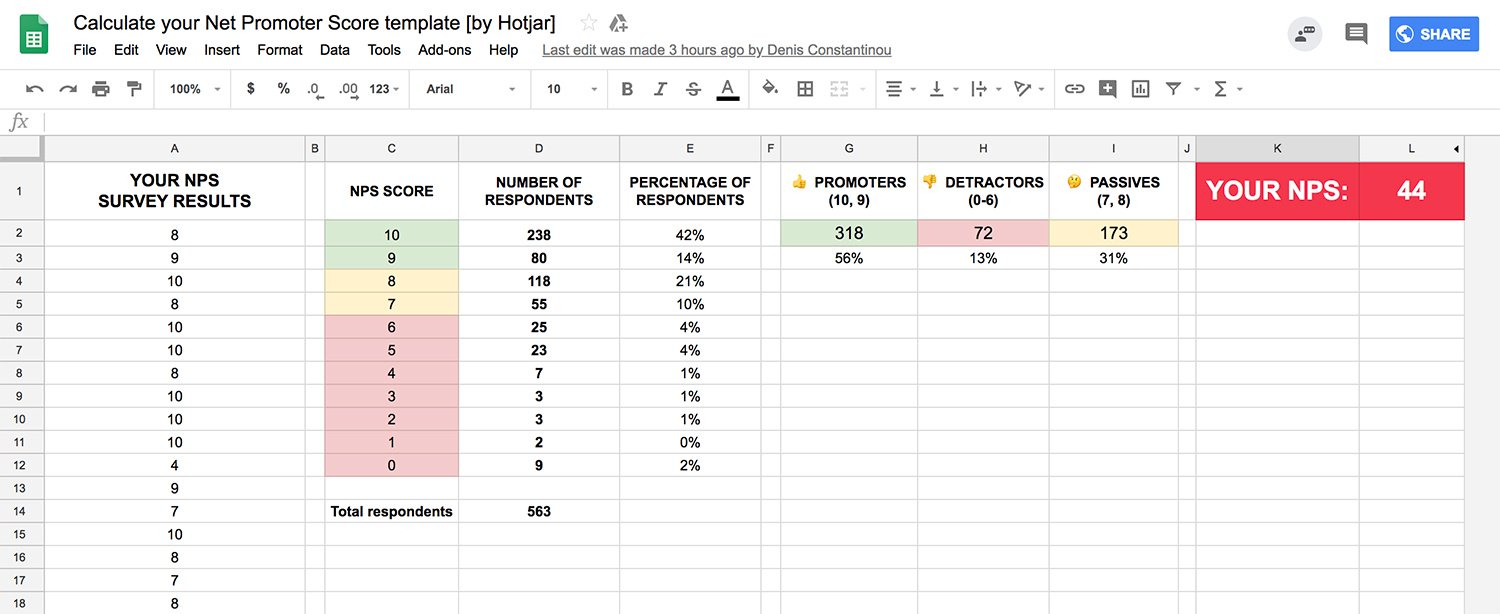1500x614 pixels.
Task: Insert a chart
Action: click(1140, 89)
